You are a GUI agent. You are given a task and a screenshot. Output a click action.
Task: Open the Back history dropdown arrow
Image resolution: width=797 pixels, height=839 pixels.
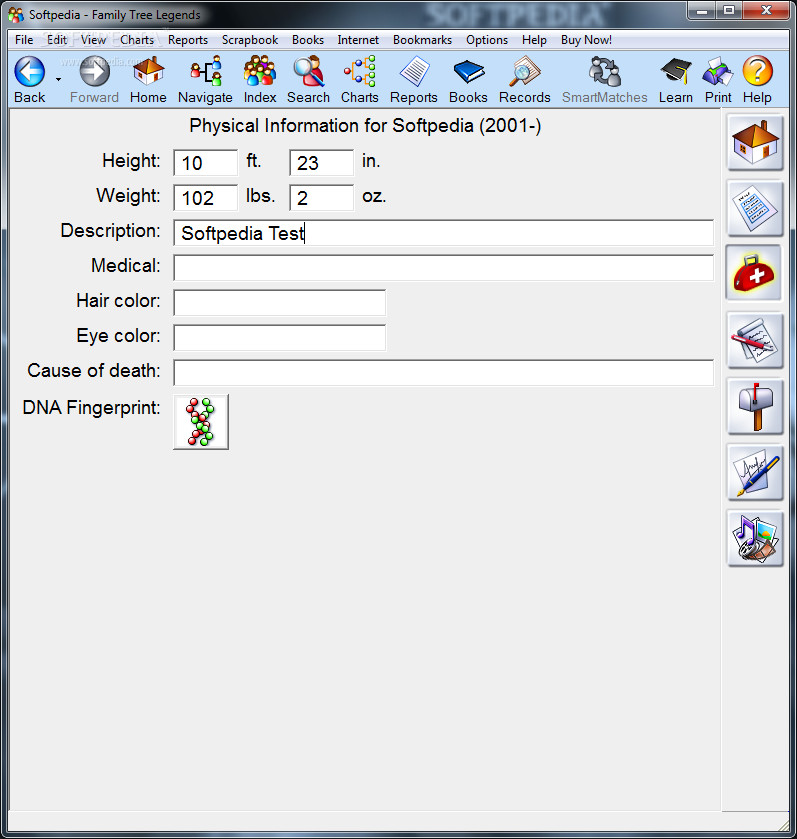point(58,79)
